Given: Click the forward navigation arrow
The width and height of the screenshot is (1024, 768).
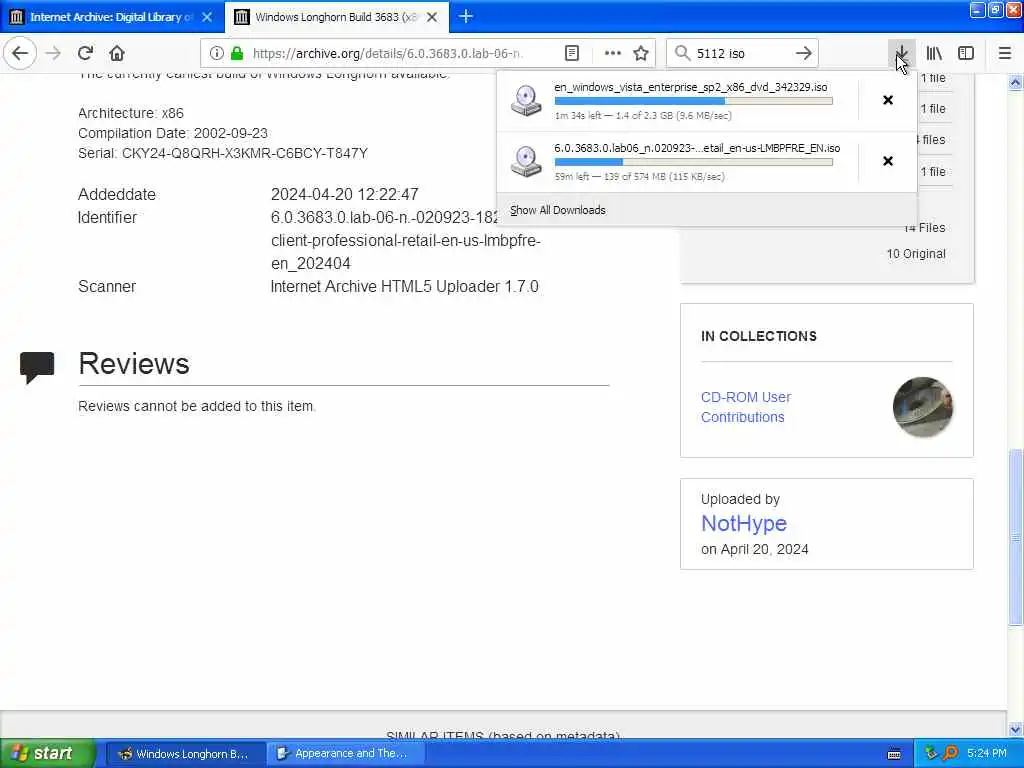Looking at the screenshot, I should [x=54, y=54].
